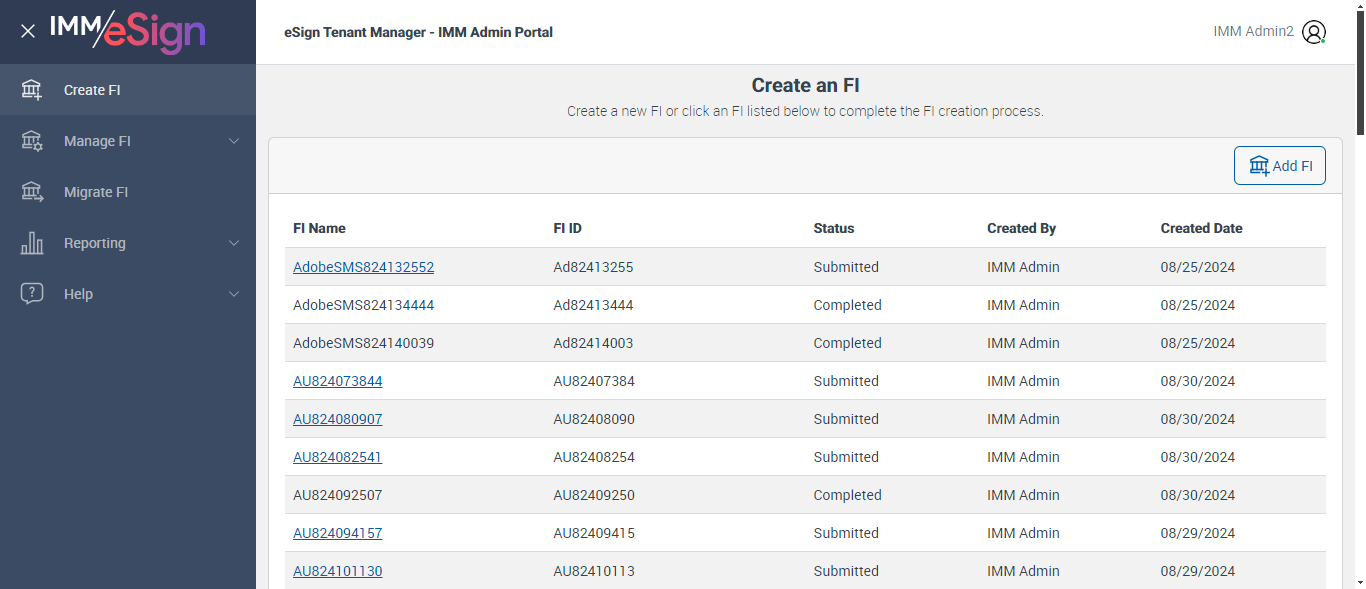Click the FI ID AU82409250 cell
This screenshot has height=589, width=1366.
pos(594,495)
